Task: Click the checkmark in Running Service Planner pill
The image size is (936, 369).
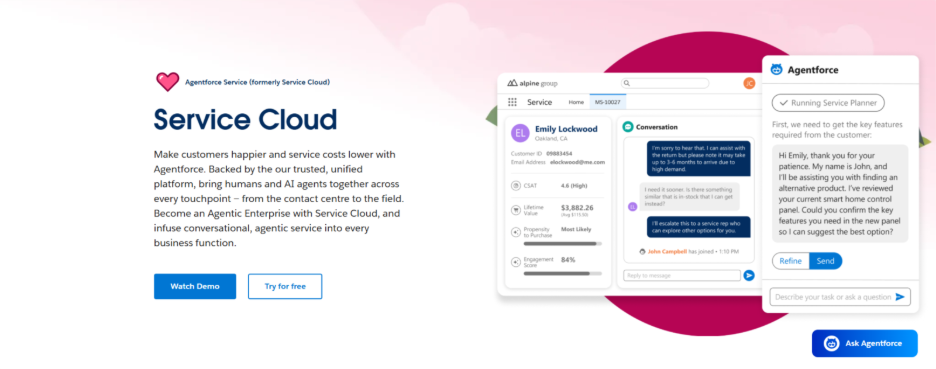Action: (x=783, y=103)
